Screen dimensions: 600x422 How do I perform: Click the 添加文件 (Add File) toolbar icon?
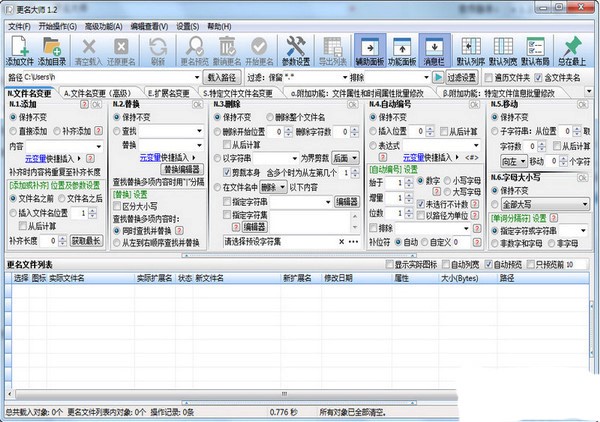20,45
